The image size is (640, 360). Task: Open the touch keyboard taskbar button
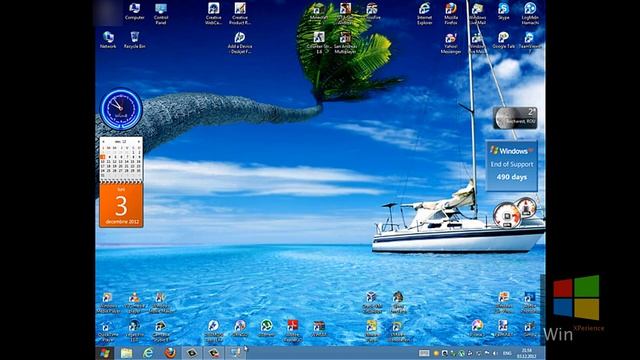[x=424, y=353]
